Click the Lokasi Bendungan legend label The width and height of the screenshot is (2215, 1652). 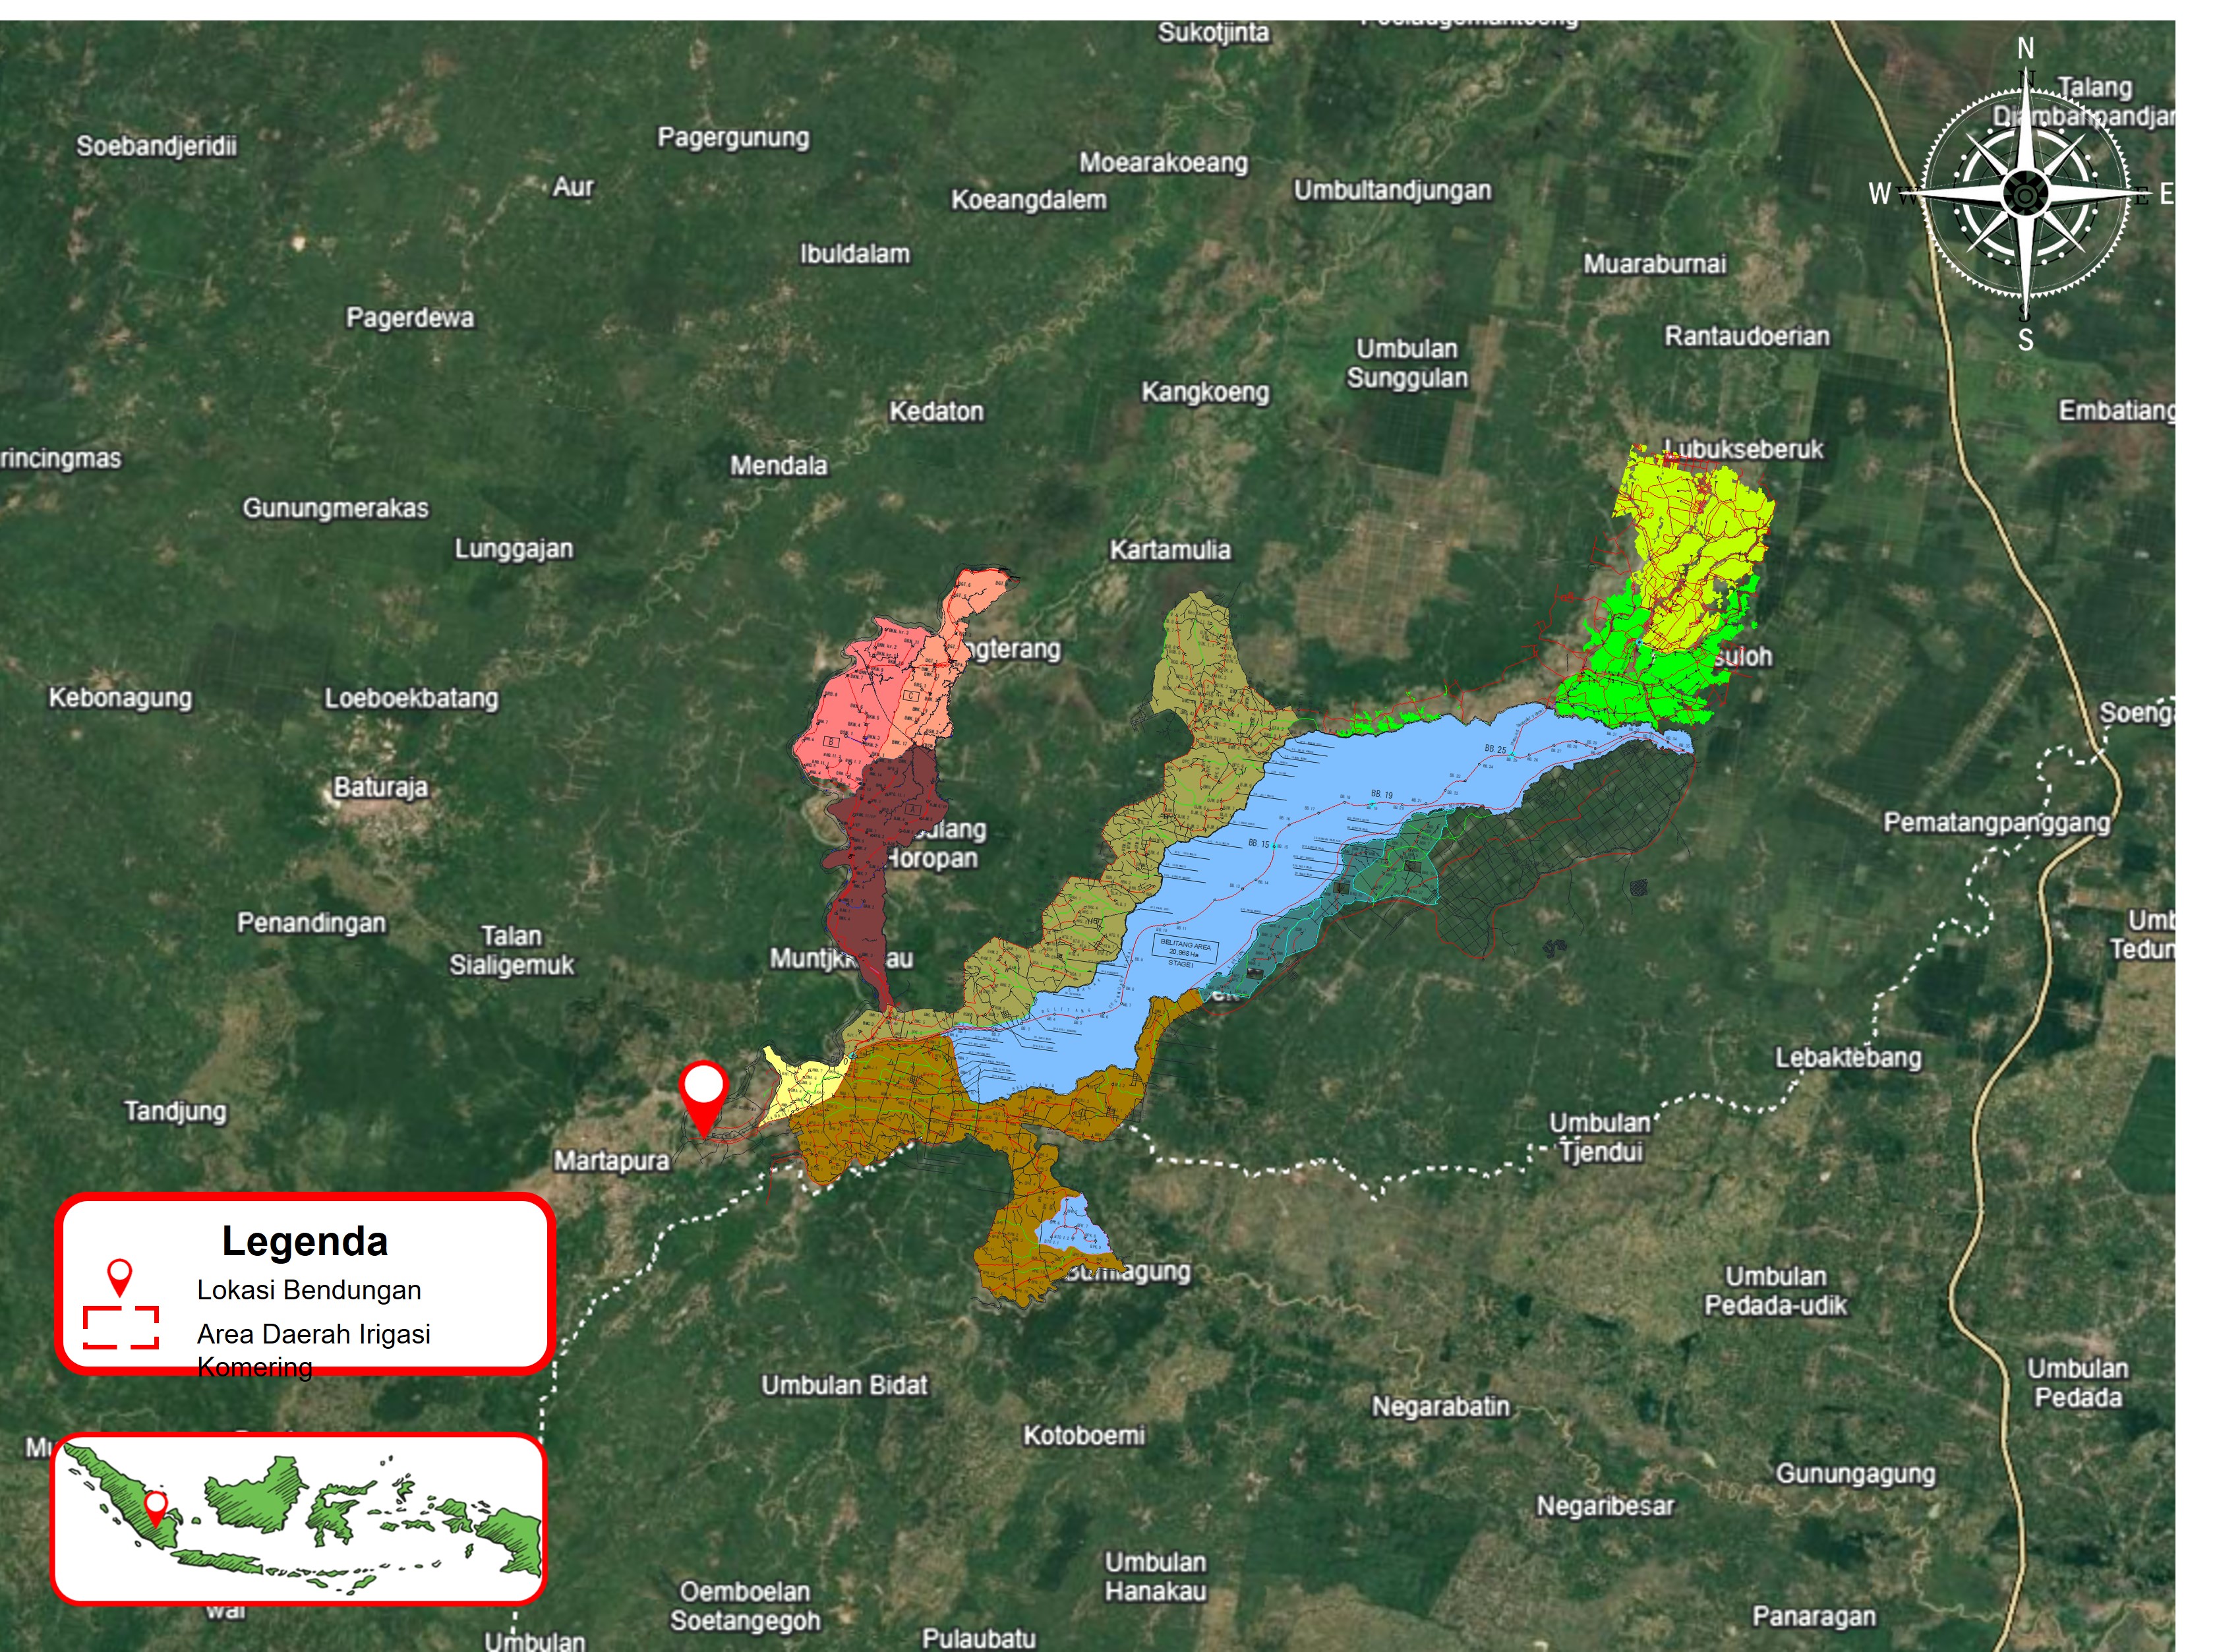coord(309,1290)
